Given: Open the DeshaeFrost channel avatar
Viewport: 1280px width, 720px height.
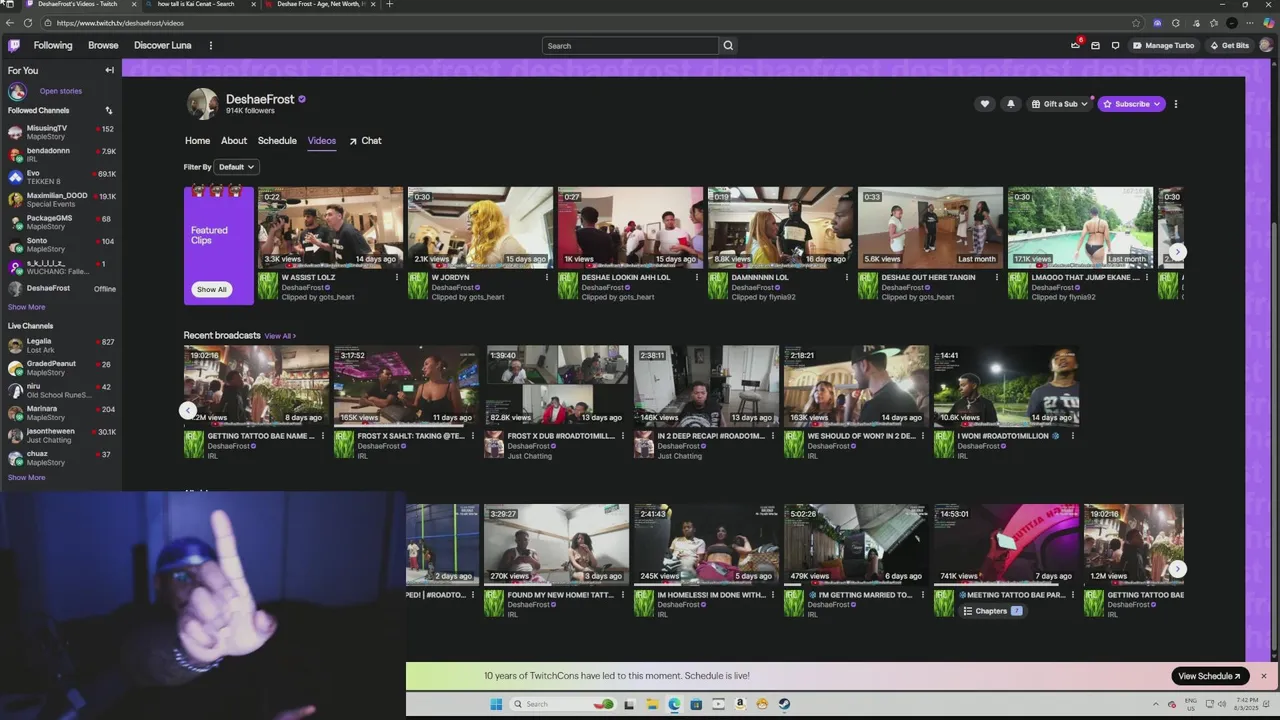Looking at the screenshot, I should pos(202,103).
